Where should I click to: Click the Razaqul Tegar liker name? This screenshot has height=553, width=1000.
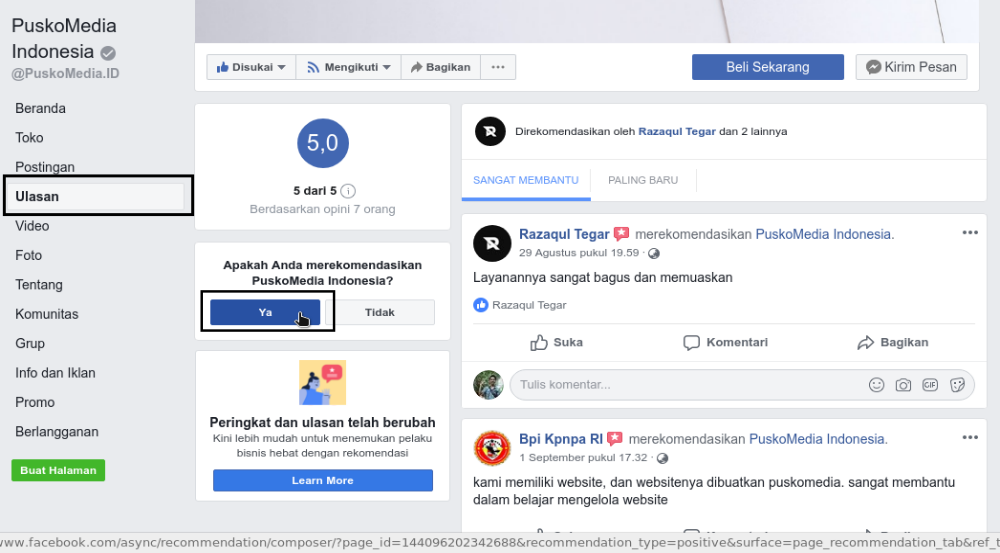coord(529,305)
